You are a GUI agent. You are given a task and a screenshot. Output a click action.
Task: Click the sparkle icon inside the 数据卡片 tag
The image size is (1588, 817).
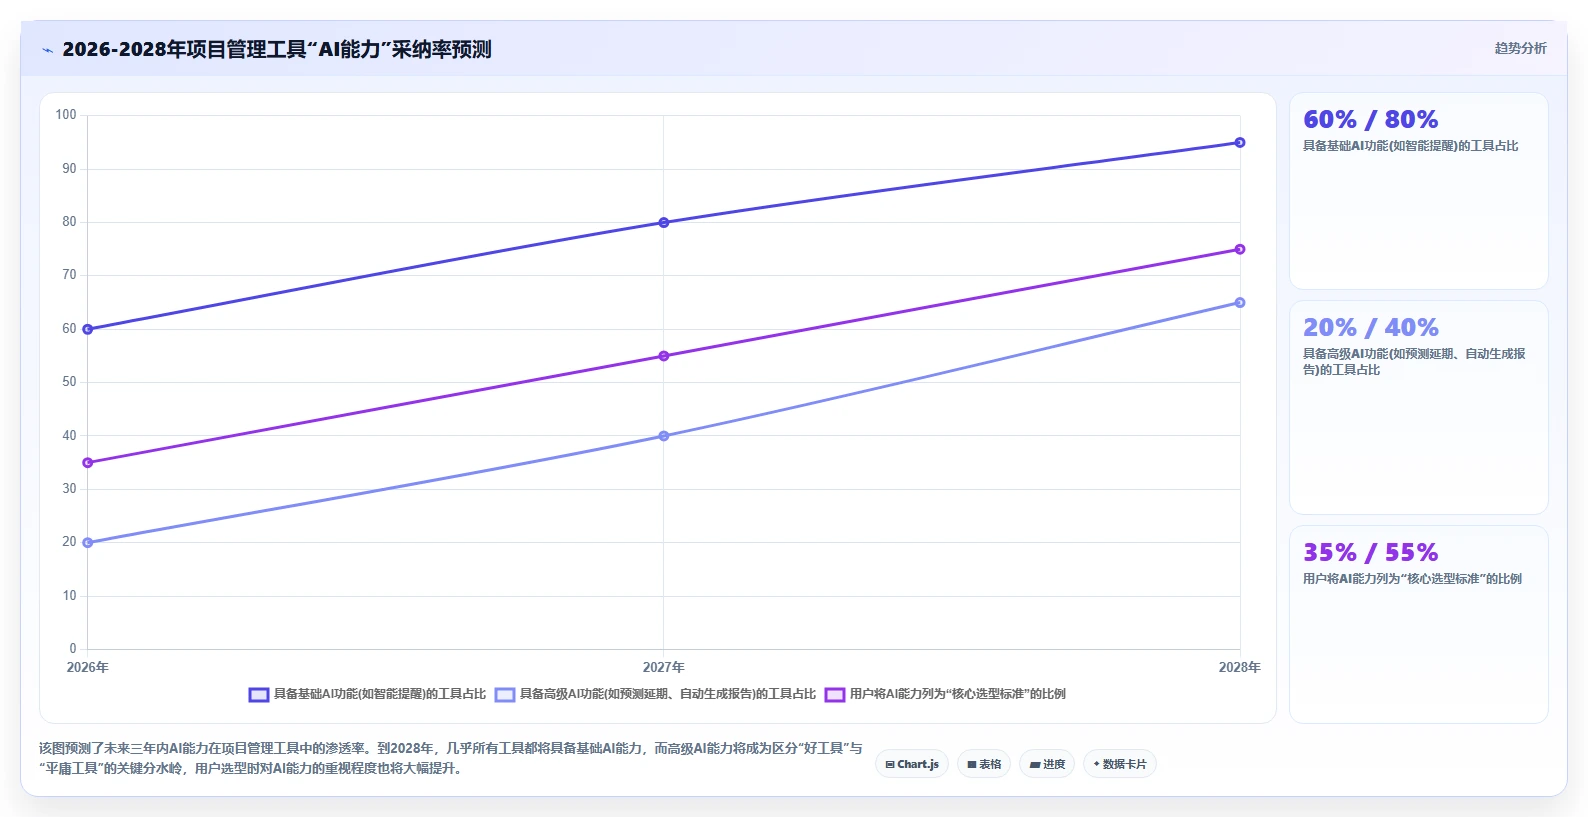[x=1097, y=764]
